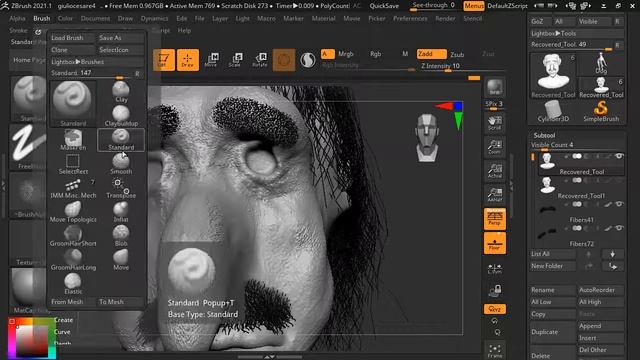Image resolution: width=640 pixels, height=360 pixels.
Task: Switch to Rotate transform mode
Action: (x=260, y=60)
